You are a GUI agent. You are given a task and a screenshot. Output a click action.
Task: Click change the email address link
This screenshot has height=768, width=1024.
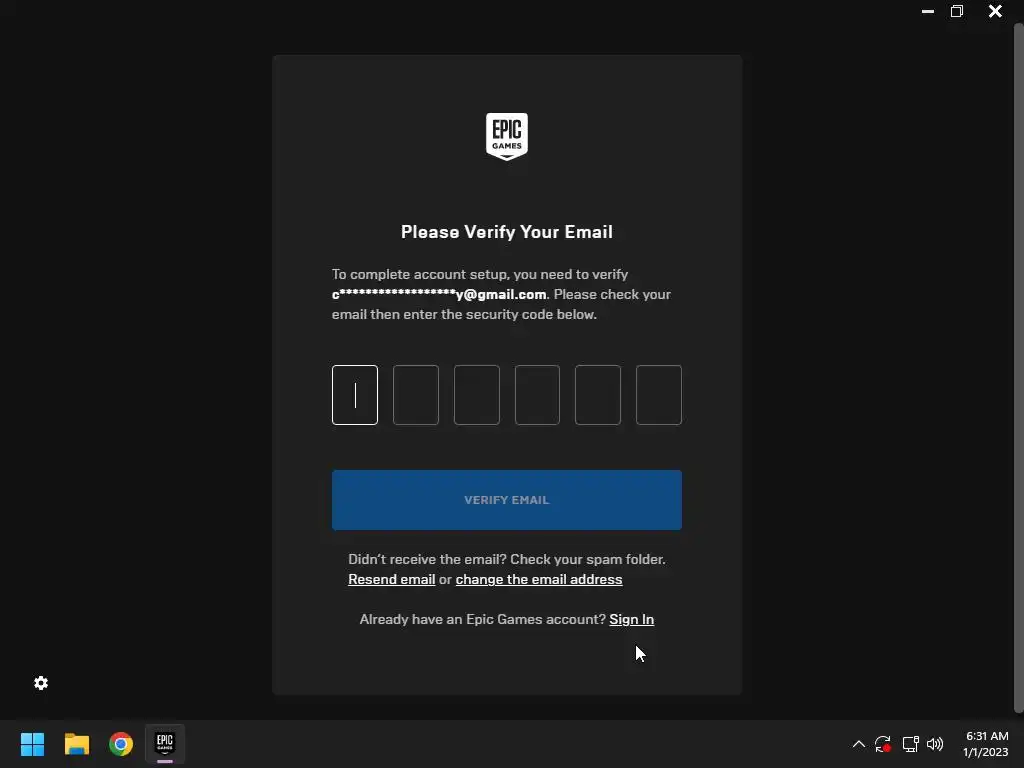tap(539, 580)
